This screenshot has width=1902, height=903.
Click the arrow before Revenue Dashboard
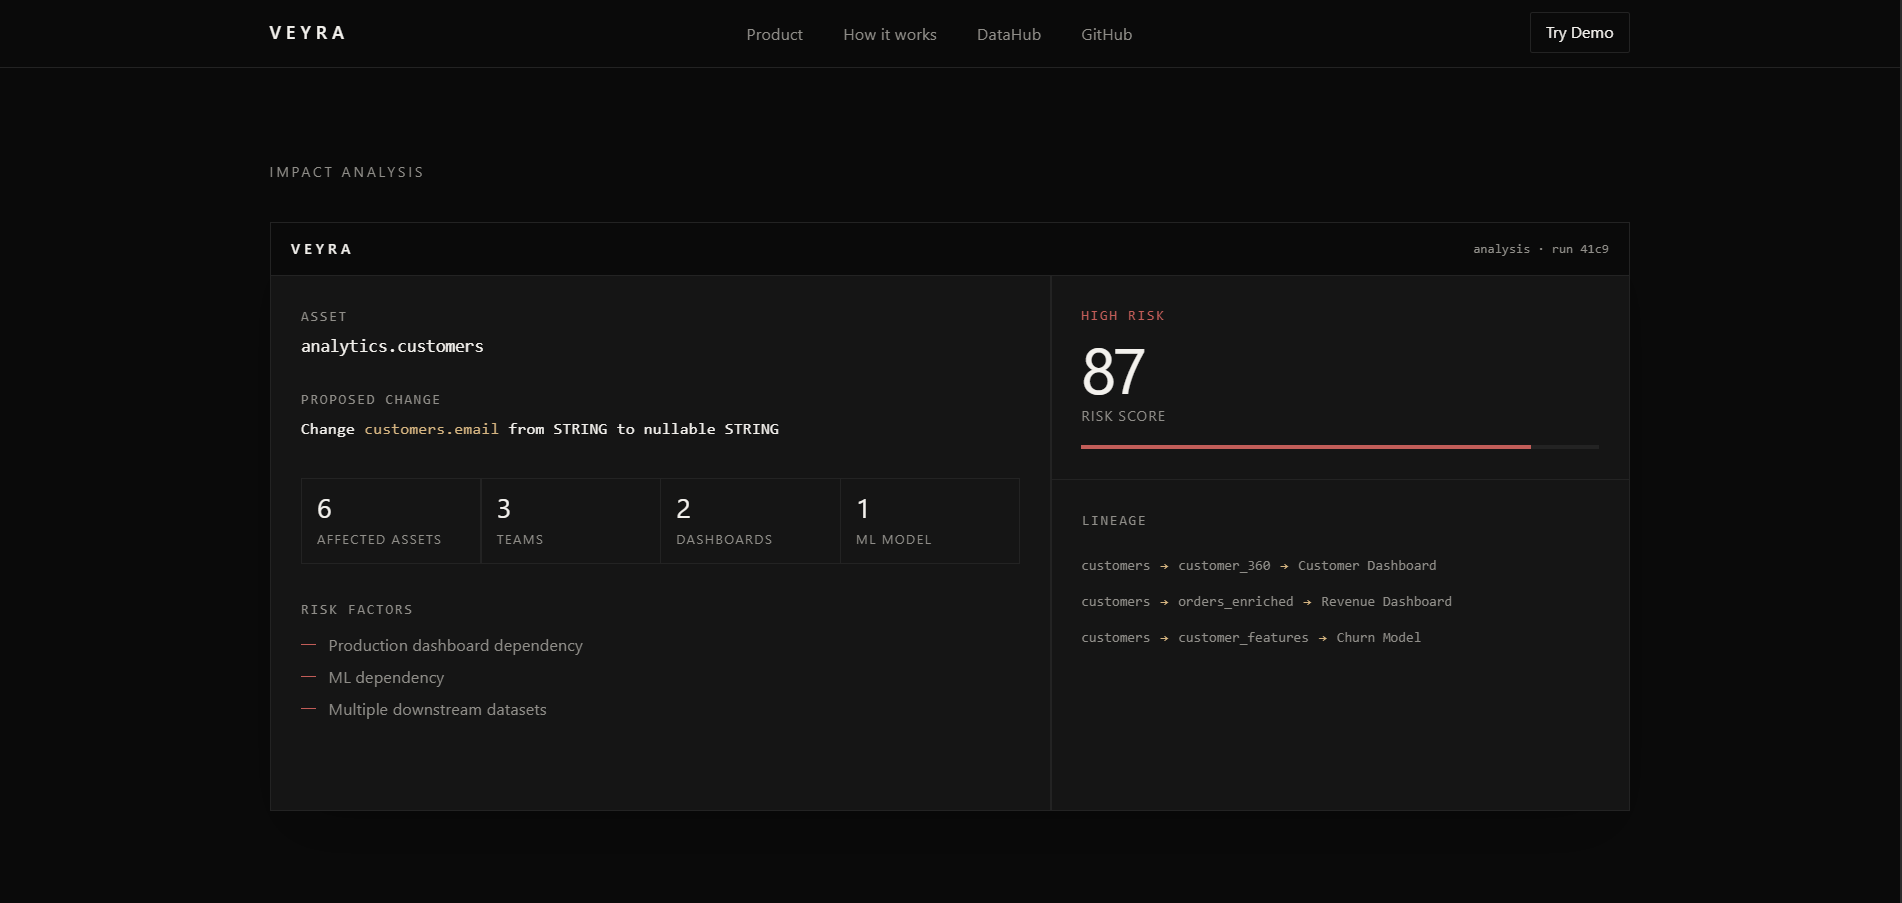point(1307,603)
